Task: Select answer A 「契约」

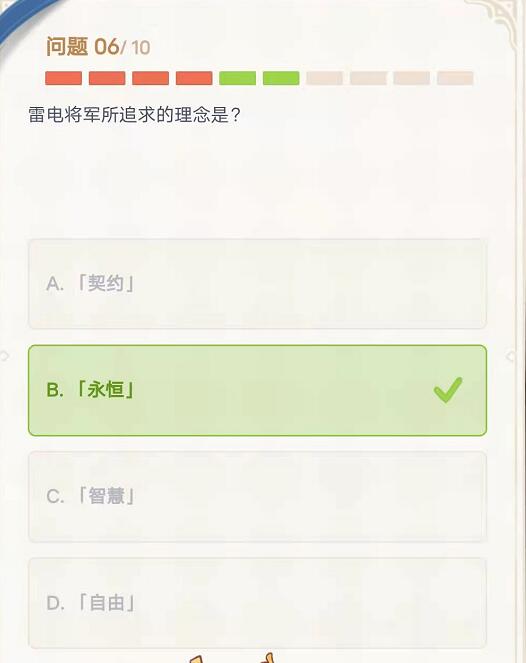Action: coord(257,284)
